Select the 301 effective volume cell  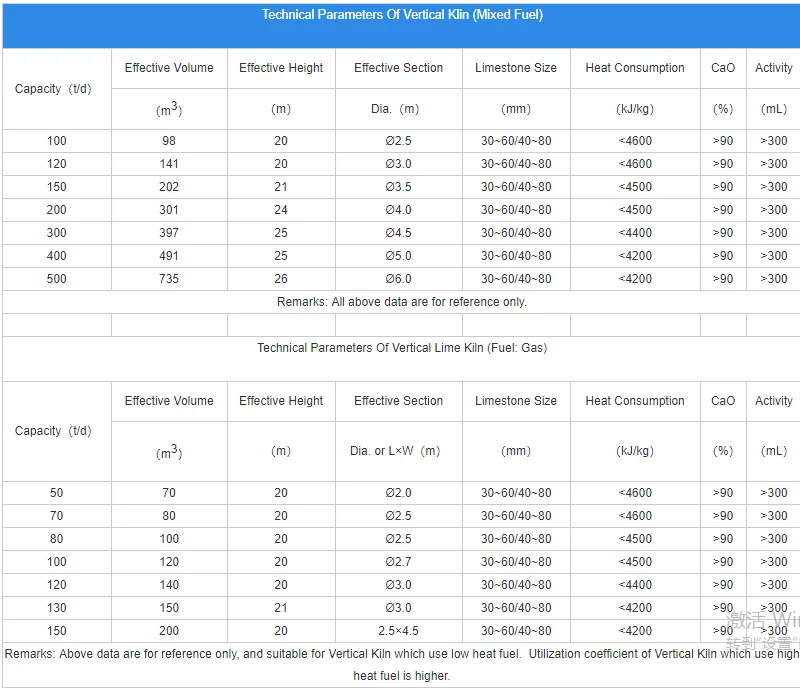pyautogui.click(x=169, y=210)
